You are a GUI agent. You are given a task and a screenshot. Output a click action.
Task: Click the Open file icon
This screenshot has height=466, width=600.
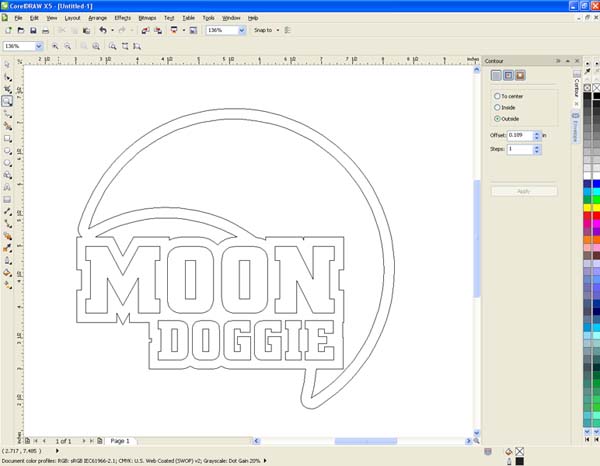(21, 30)
